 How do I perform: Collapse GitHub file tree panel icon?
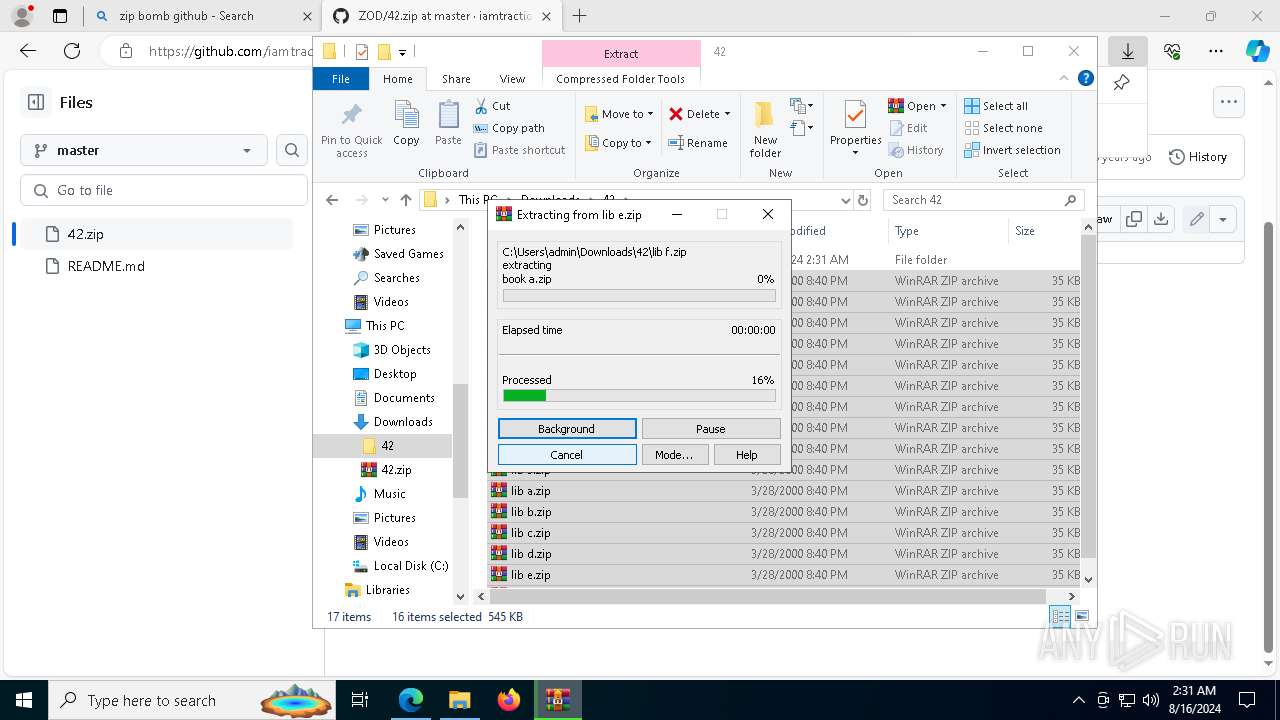click(x=36, y=102)
